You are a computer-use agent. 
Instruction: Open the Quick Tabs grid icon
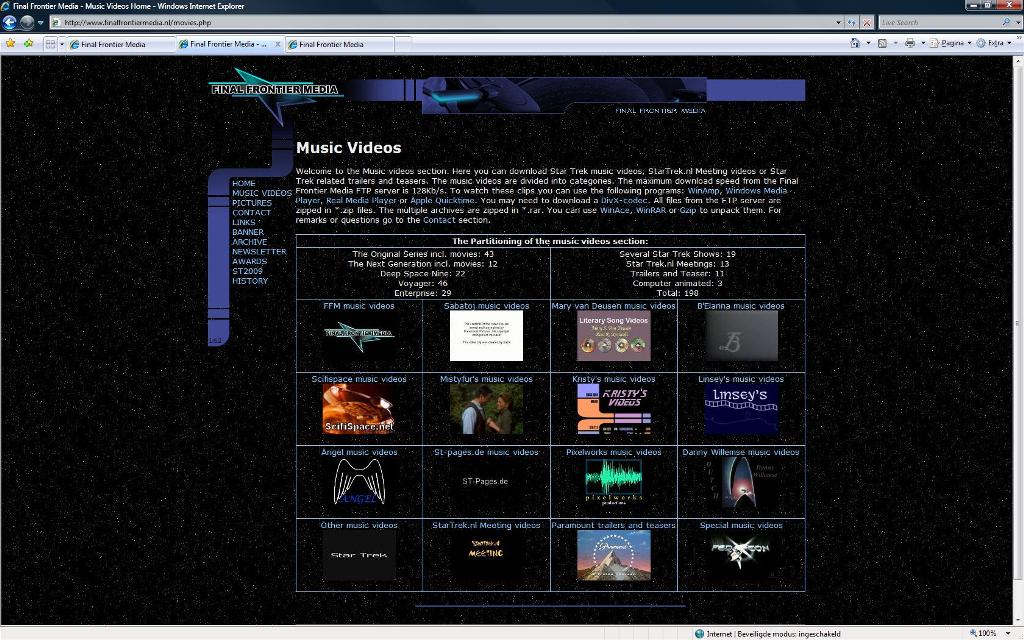[x=50, y=44]
